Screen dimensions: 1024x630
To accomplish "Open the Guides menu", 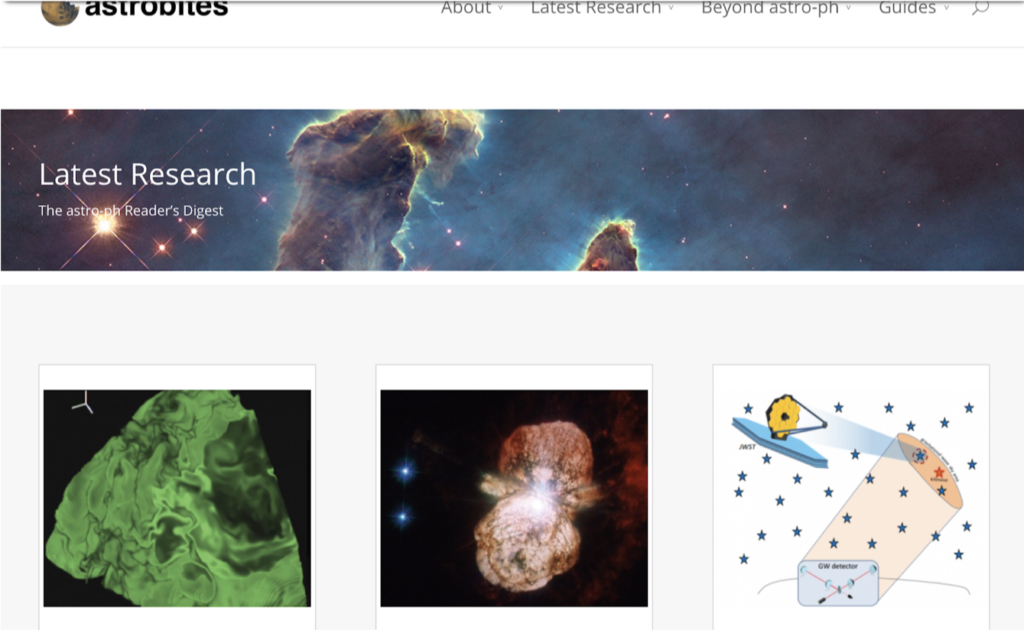I will pyautogui.click(x=907, y=8).
